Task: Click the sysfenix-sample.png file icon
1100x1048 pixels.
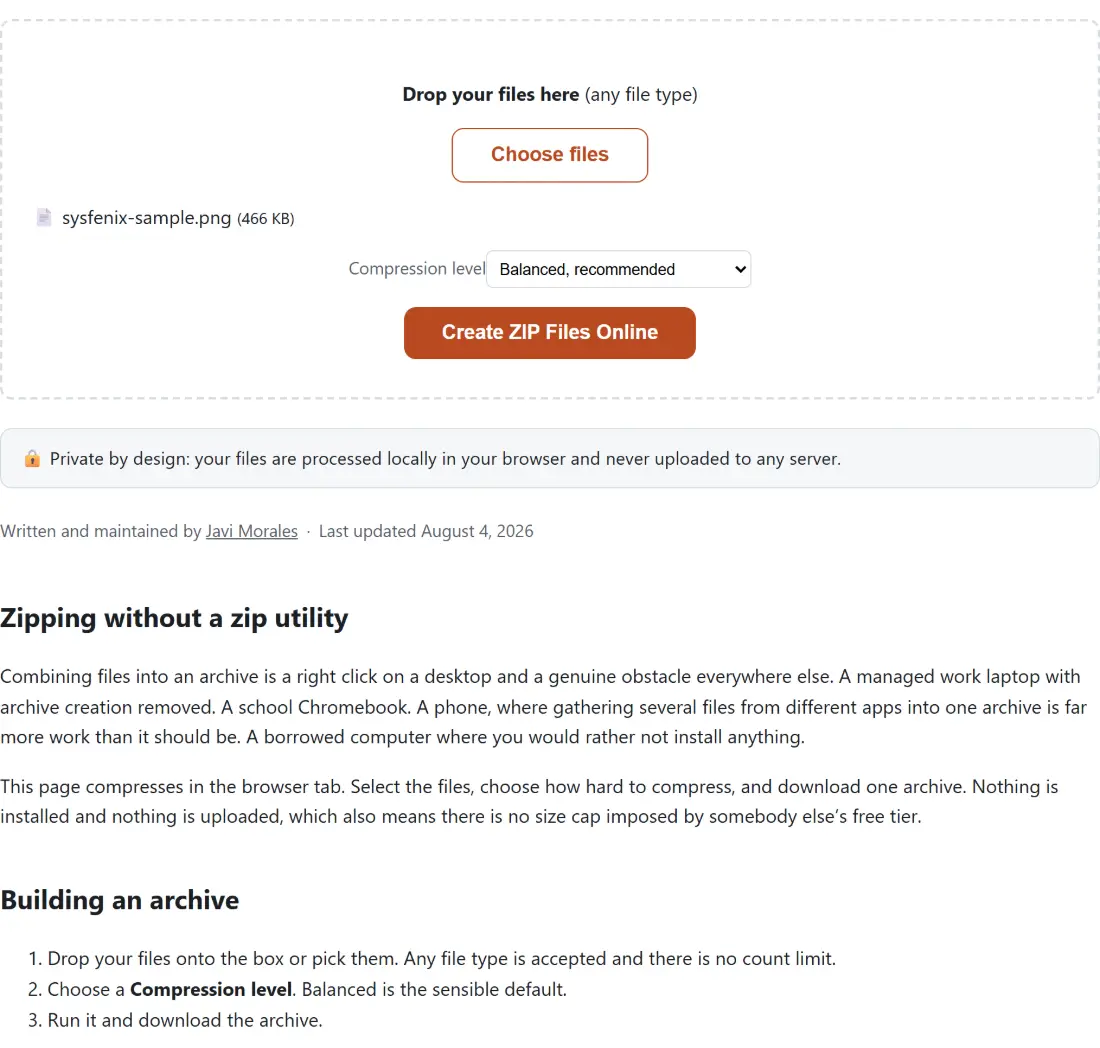Action: coord(43,217)
